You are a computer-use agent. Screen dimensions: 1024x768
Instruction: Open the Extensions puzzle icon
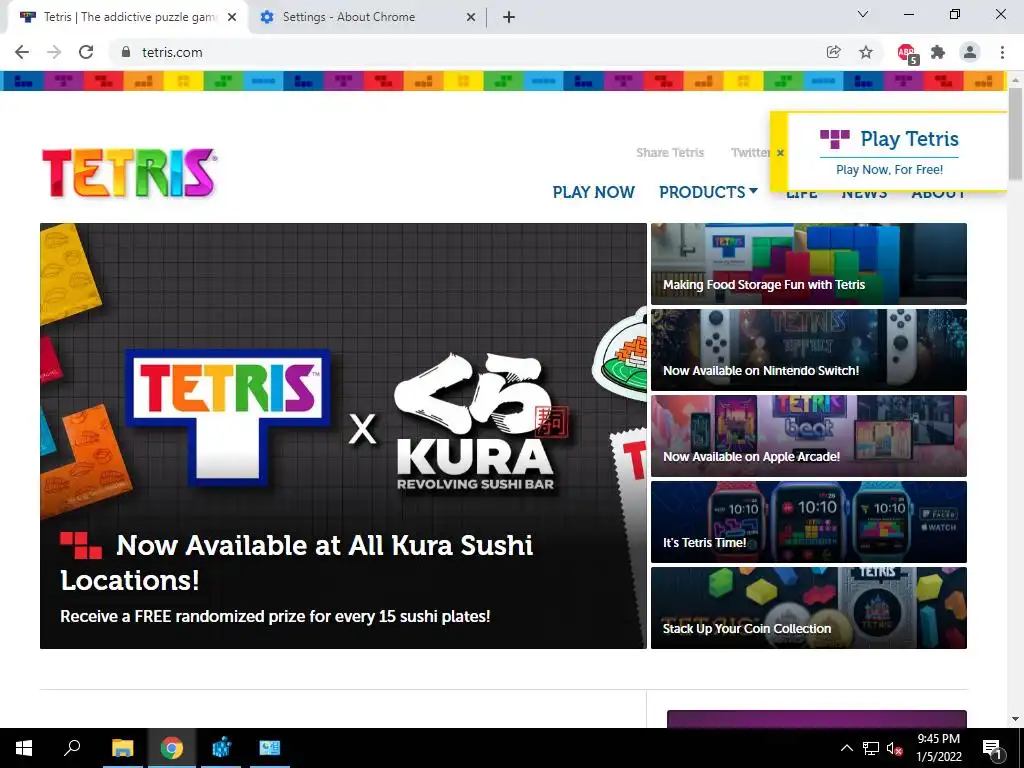coord(938,52)
